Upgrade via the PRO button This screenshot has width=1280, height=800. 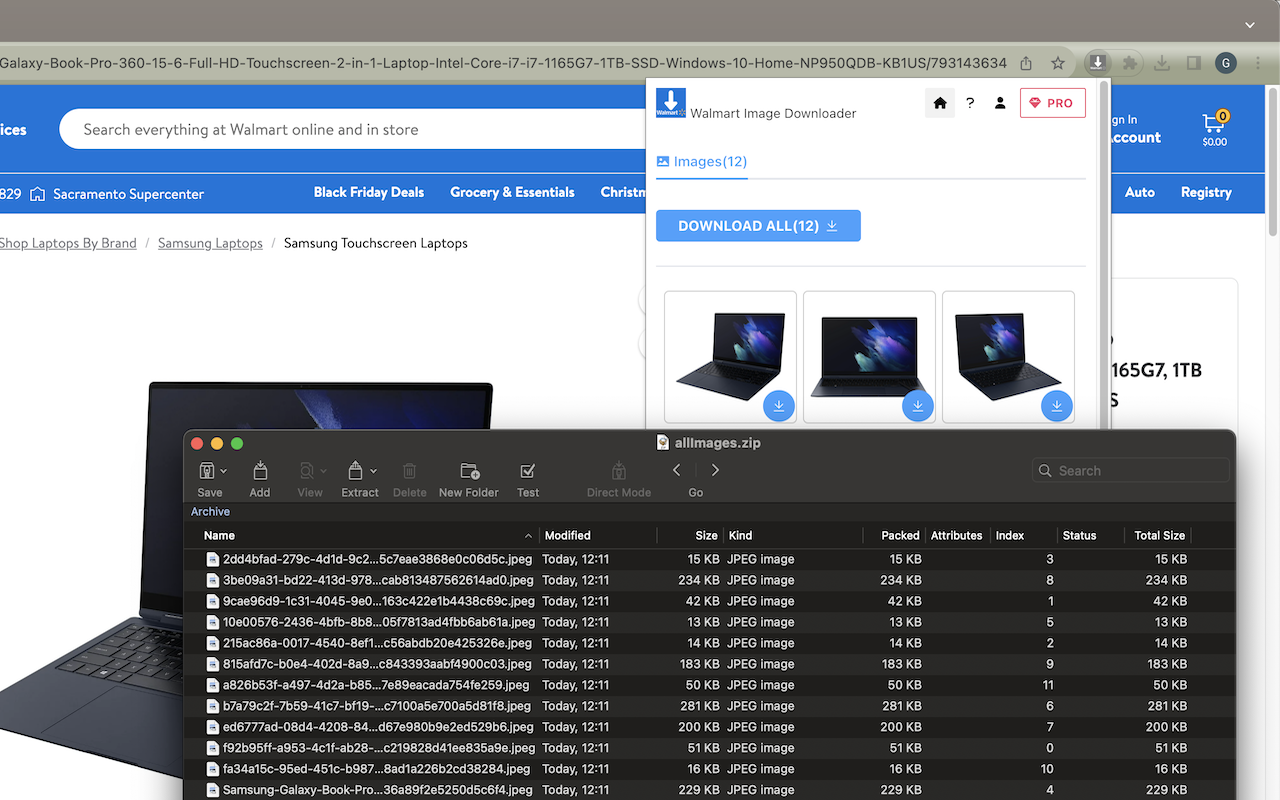click(x=1053, y=103)
